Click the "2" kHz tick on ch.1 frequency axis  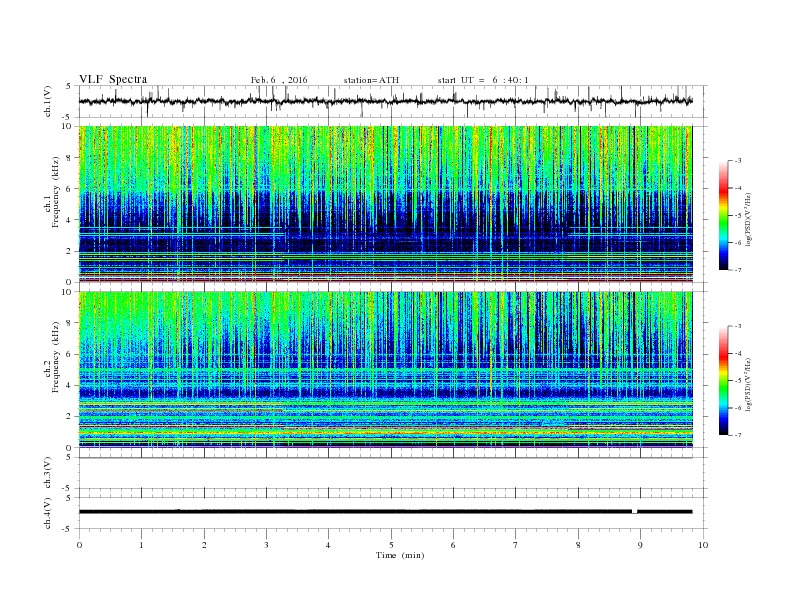70,251
